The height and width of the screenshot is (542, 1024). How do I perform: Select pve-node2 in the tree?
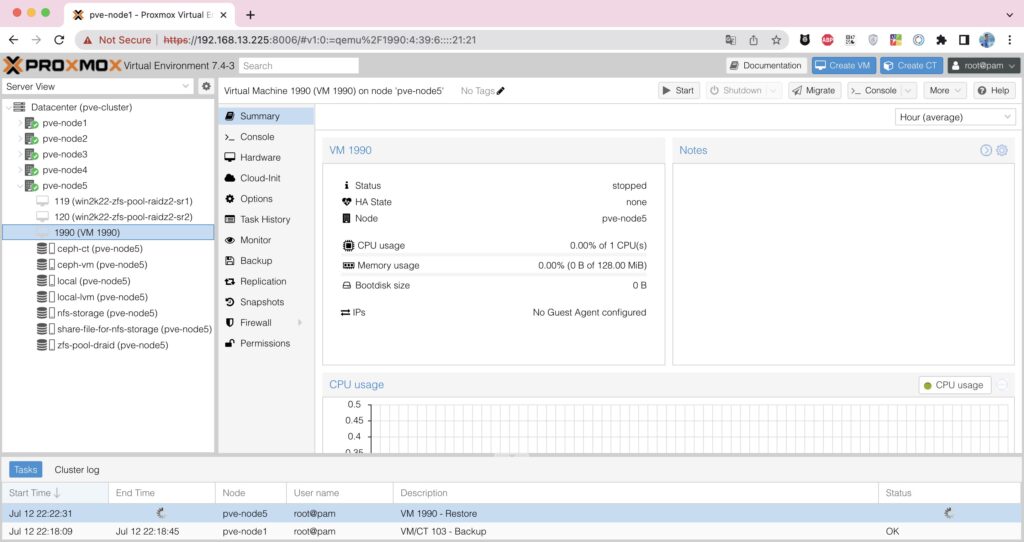pos(65,138)
